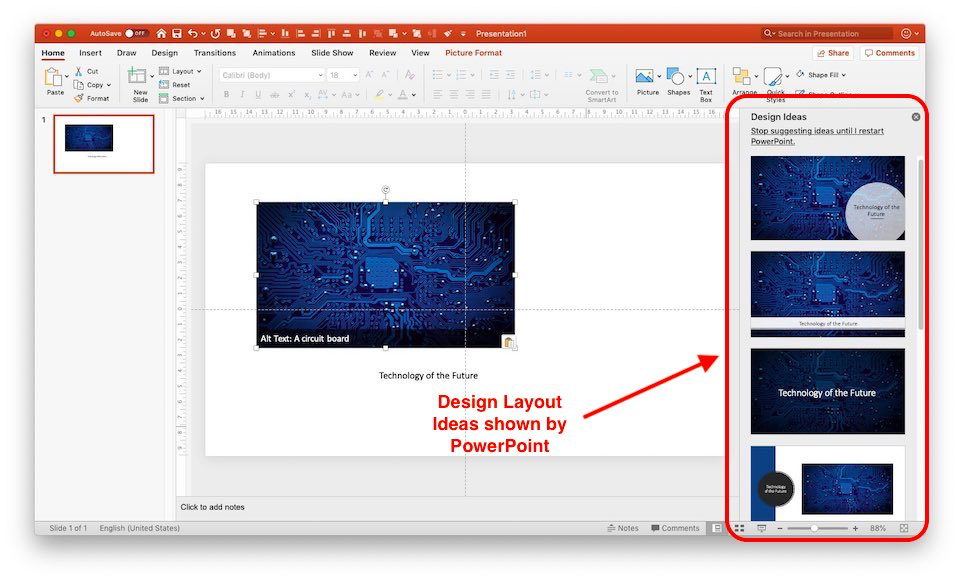Image resolution: width=960 pixels, height=581 pixels.
Task: Click fit slide to window icon
Action: (x=904, y=528)
